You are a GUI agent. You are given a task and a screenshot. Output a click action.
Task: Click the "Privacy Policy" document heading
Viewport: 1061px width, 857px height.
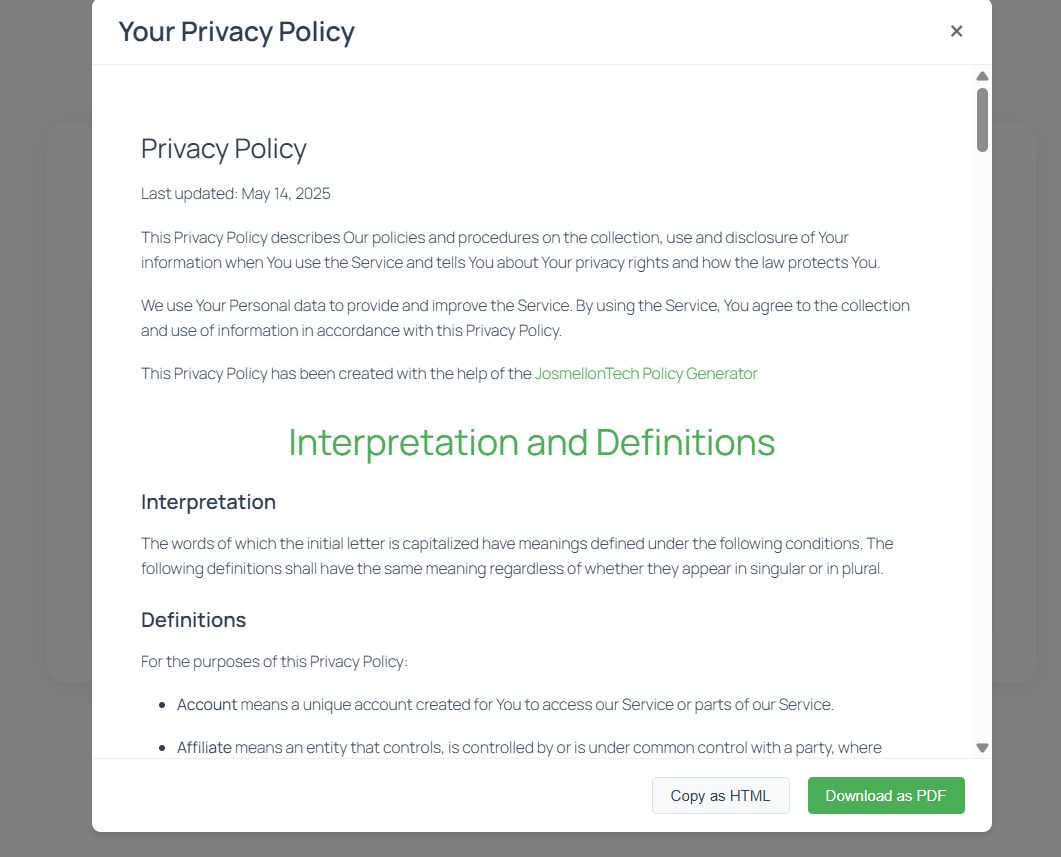[223, 149]
